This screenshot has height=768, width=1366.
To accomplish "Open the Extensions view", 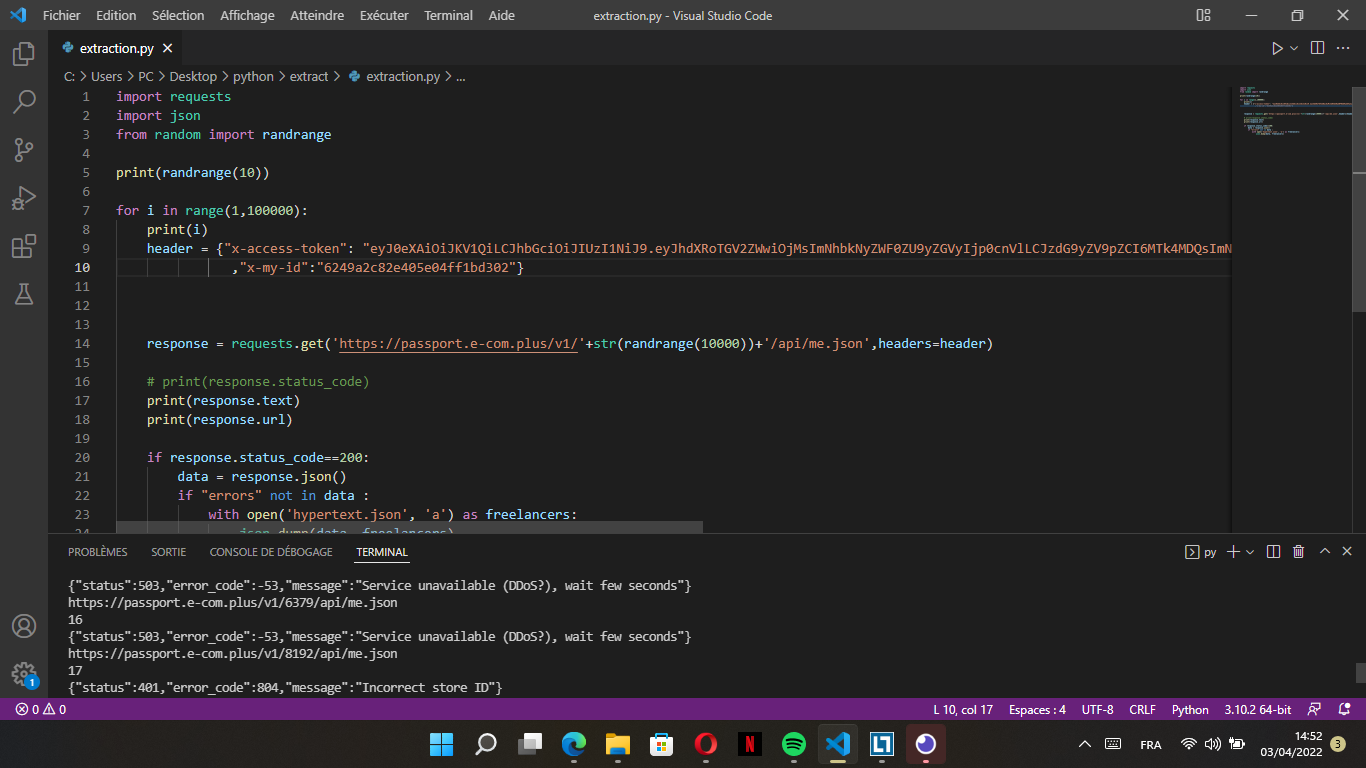I will click(x=24, y=246).
